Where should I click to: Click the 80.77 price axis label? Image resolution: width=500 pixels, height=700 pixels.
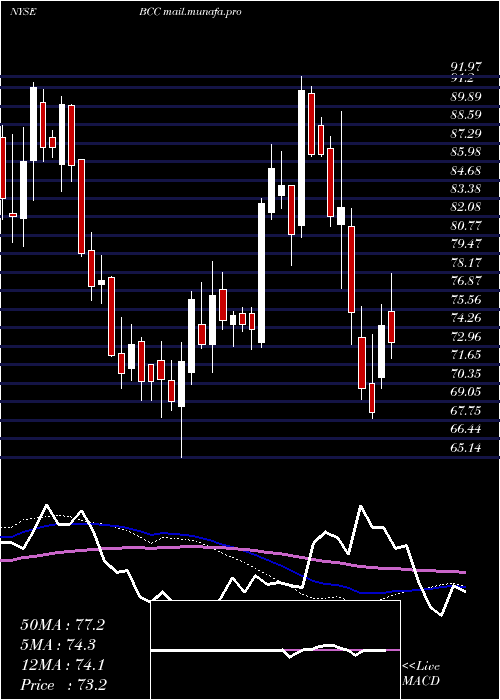tap(466, 226)
